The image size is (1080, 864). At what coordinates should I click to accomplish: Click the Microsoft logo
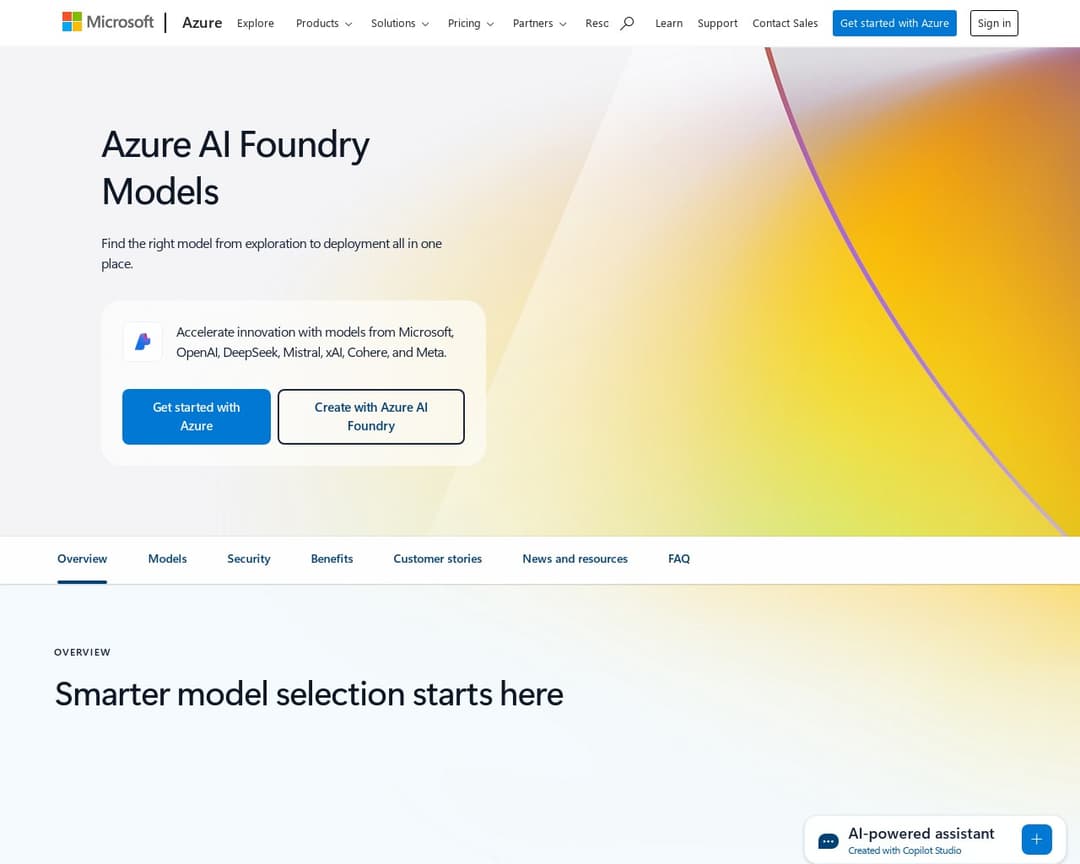coord(108,22)
